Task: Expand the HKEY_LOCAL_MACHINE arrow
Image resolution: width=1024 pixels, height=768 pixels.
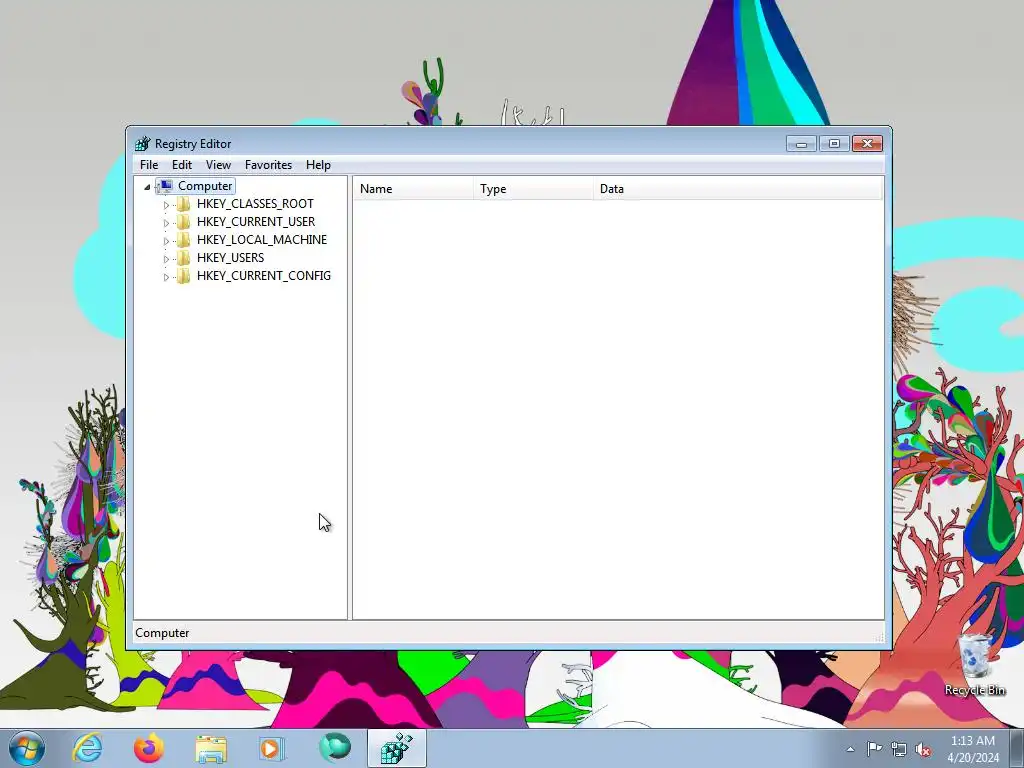Action: [166, 240]
